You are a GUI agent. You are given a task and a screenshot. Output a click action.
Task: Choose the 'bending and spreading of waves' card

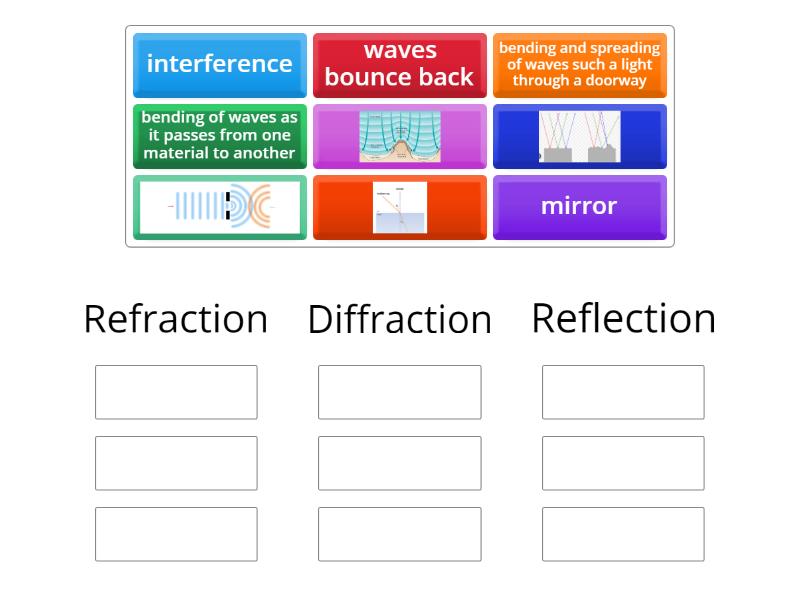(x=580, y=65)
